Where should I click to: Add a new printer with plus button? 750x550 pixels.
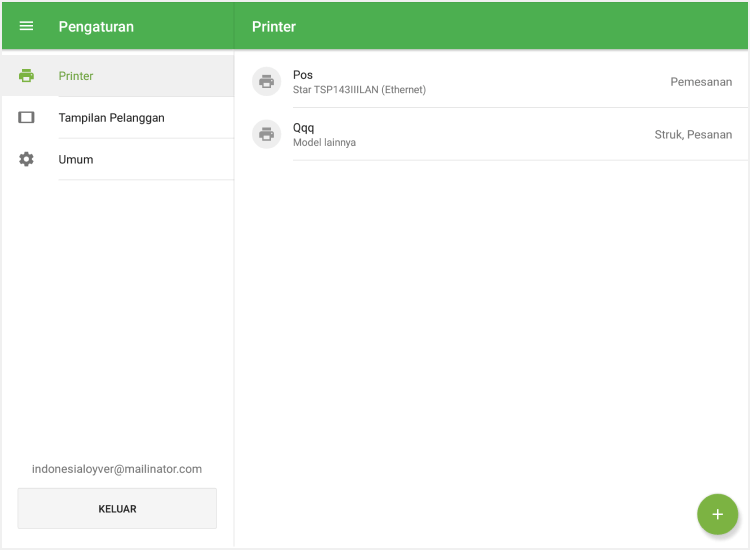coord(717,514)
